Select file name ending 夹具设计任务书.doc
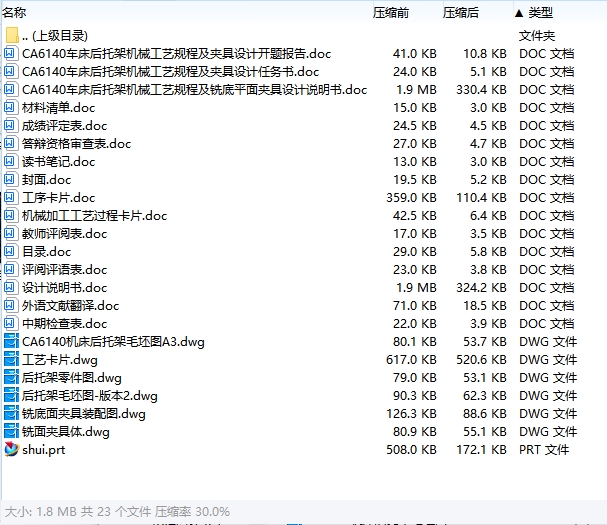Screen dimensions: 607x525 (x=170, y=72)
